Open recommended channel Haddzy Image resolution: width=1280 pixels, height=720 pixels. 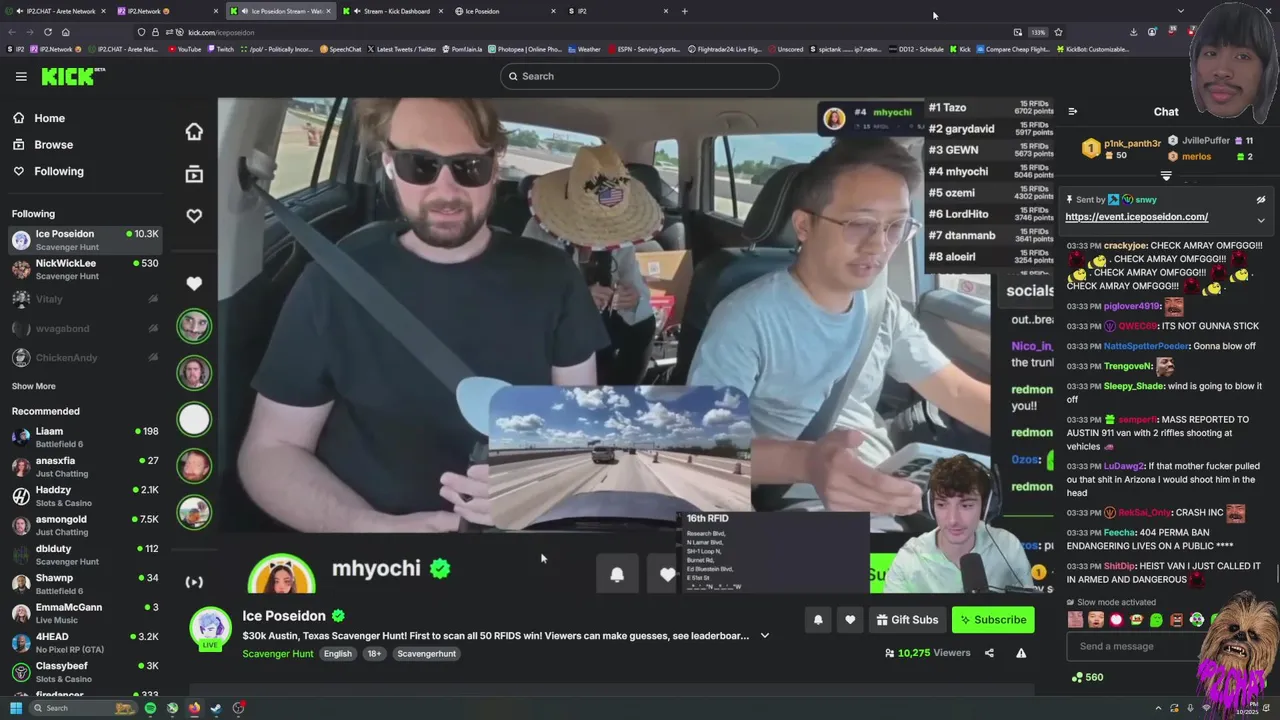tap(85, 496)
